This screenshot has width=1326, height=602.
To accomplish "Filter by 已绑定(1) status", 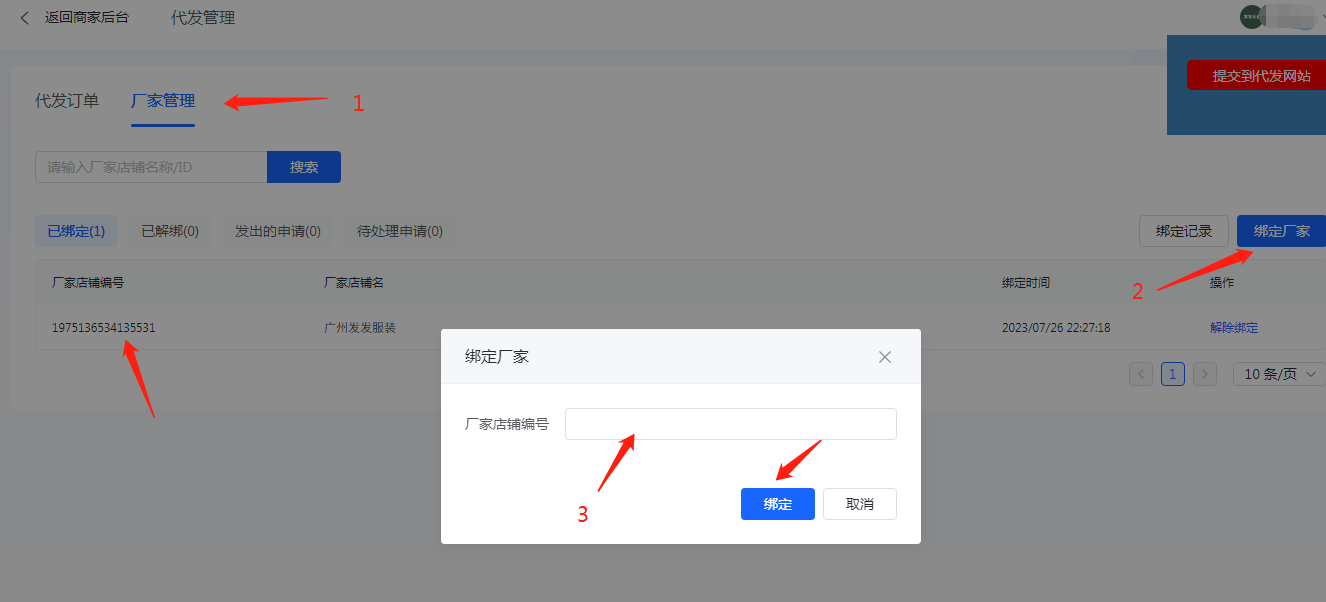I will point(76,231).
